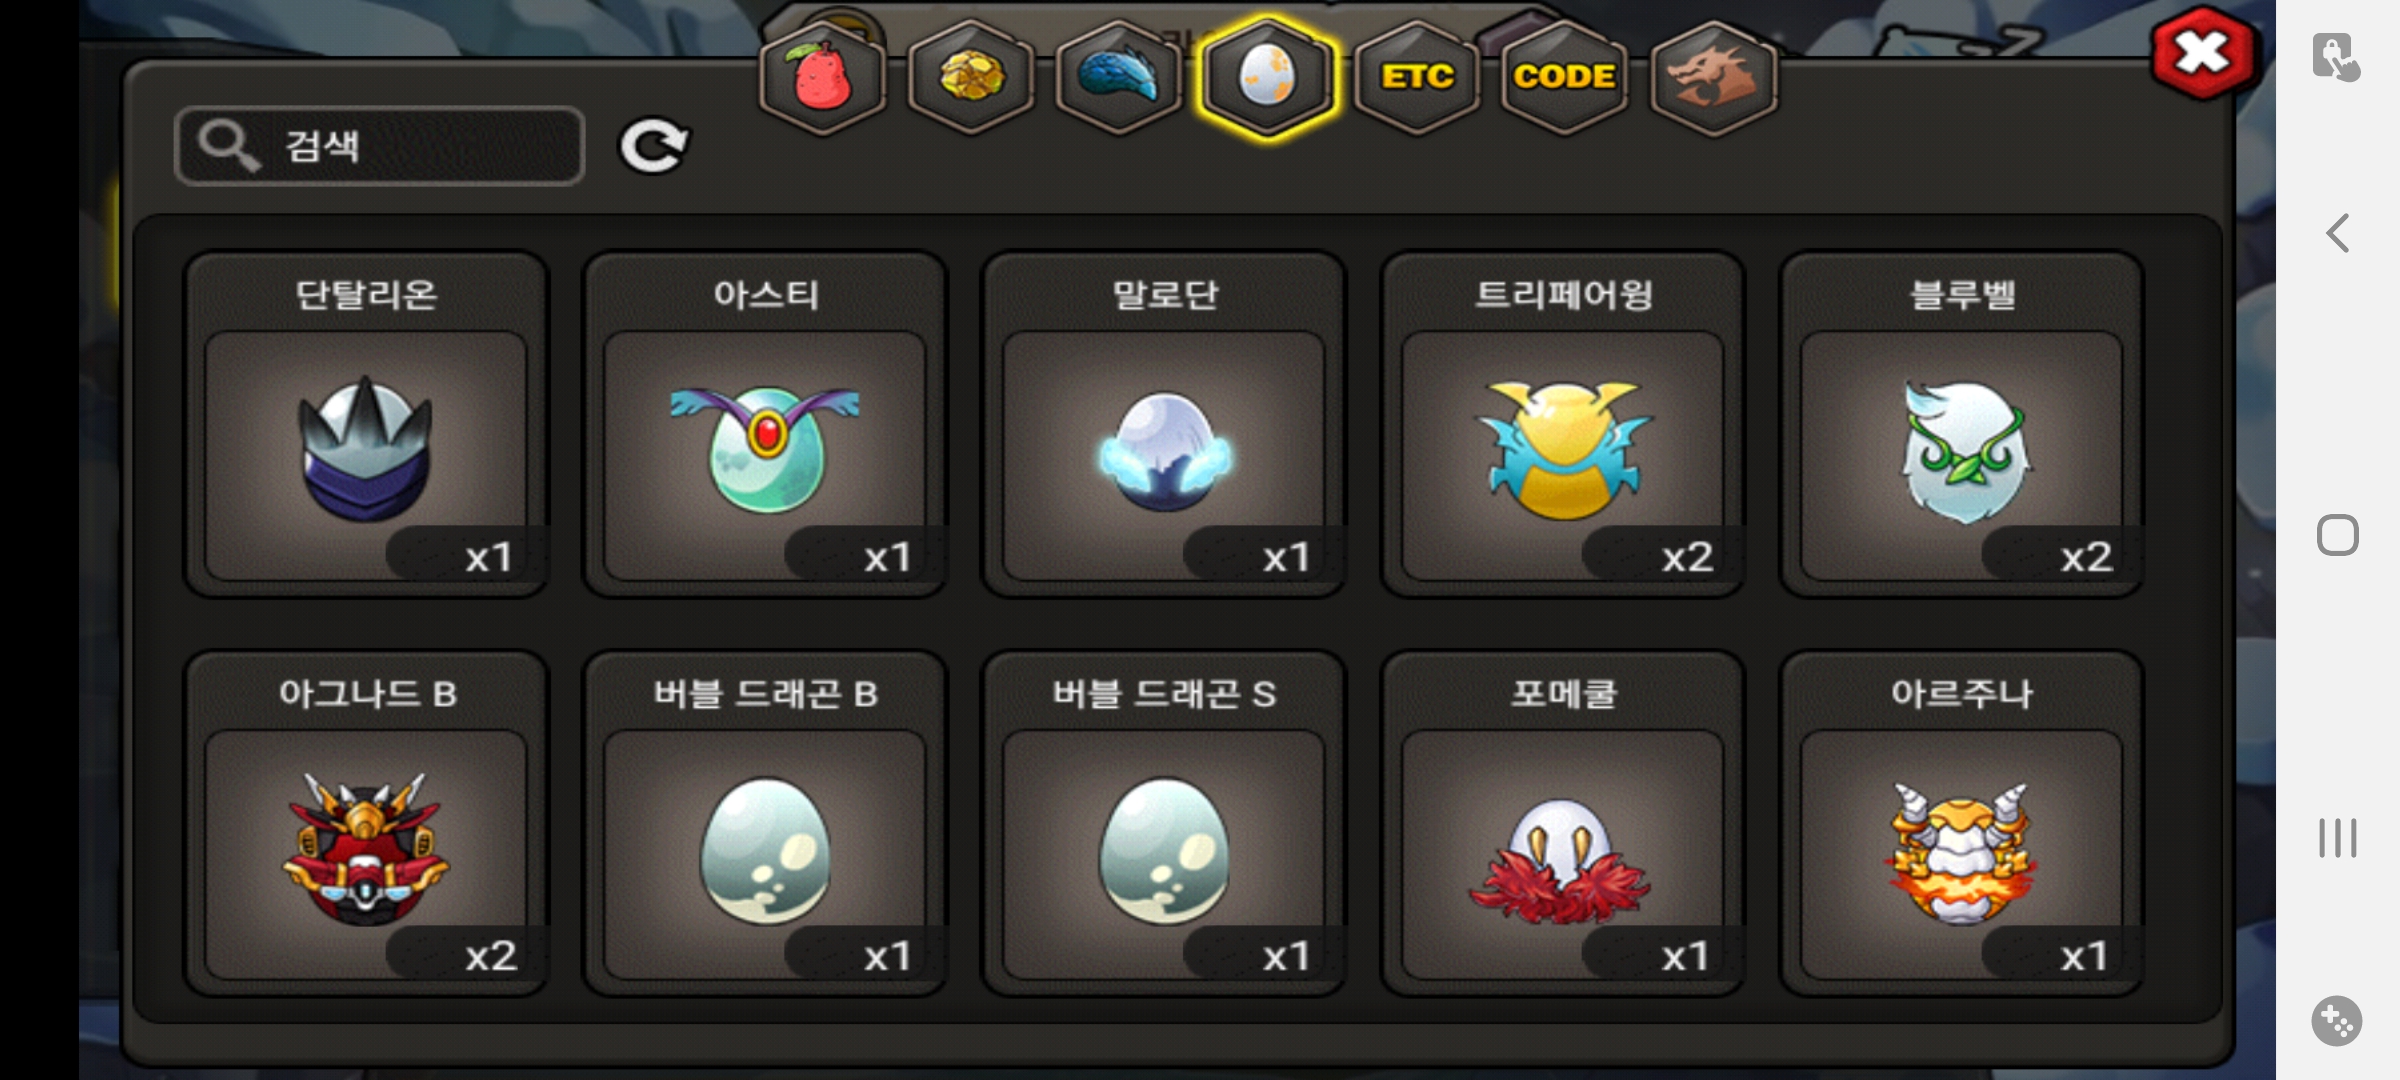Open the CODE tab
Screen dimensions: 2400x1080
point(1565,77)
